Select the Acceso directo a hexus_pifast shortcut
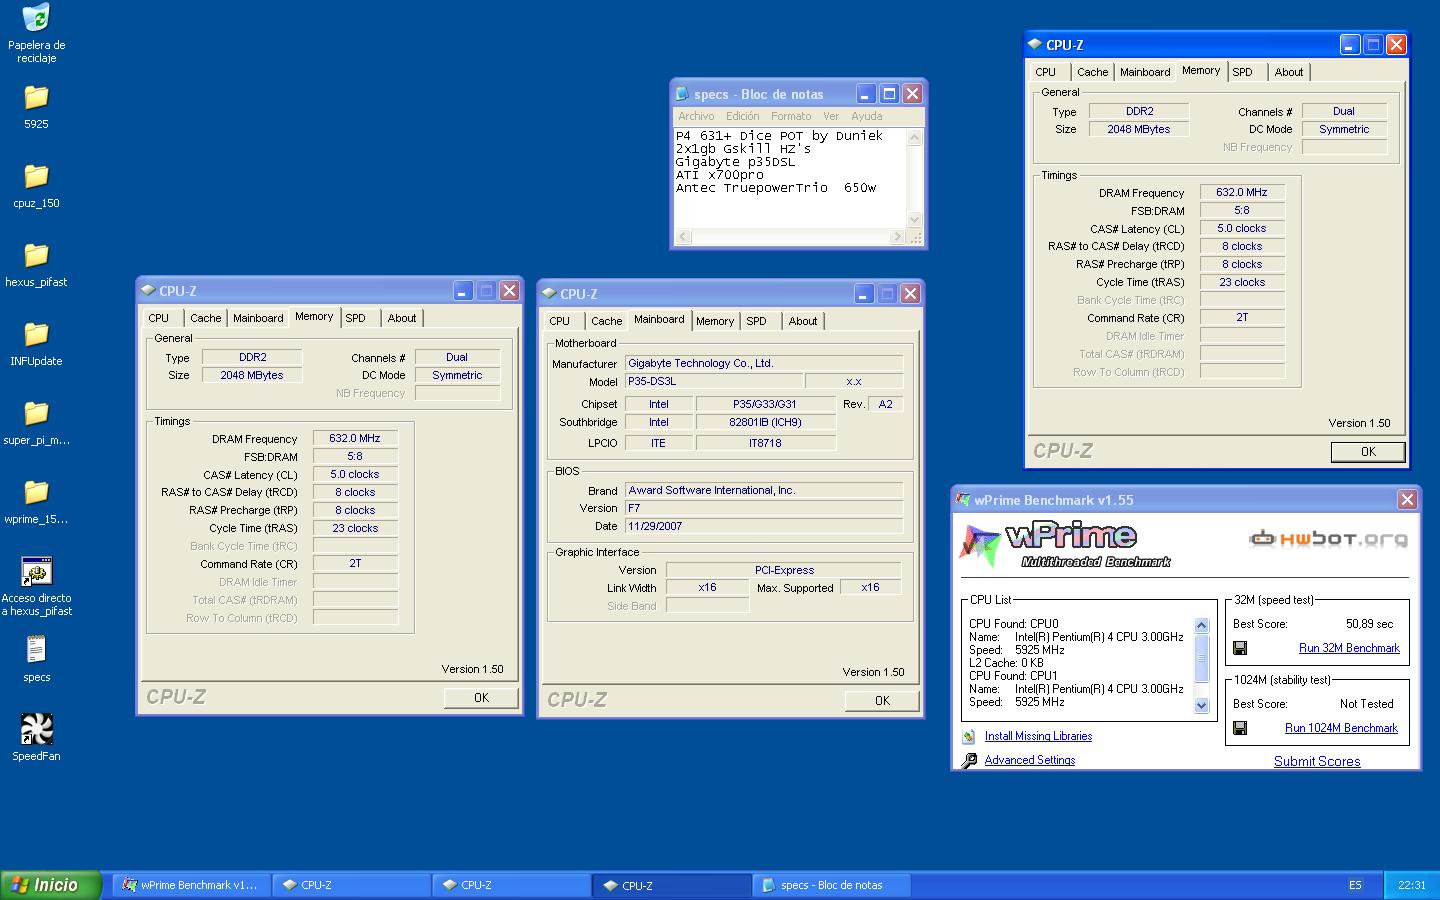Image resolution: width=1440 pixels, height=900 pixels. pyautogui.click(x=36, y=572)
